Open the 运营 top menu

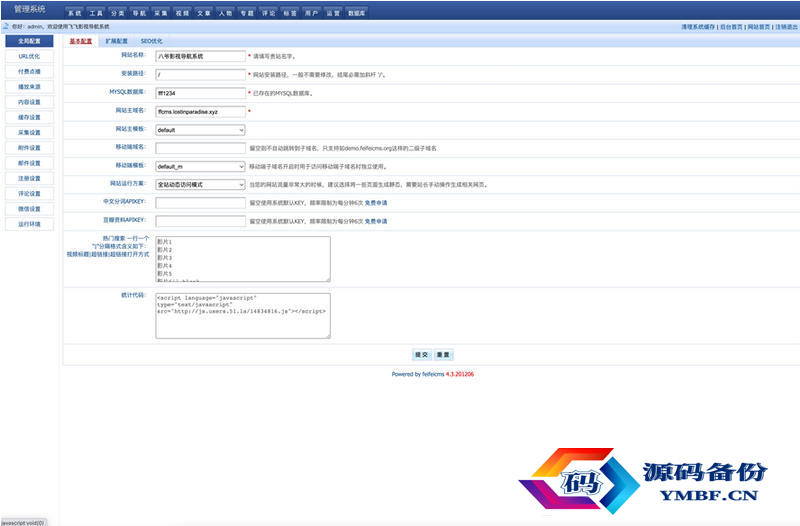tap(333, 13)
